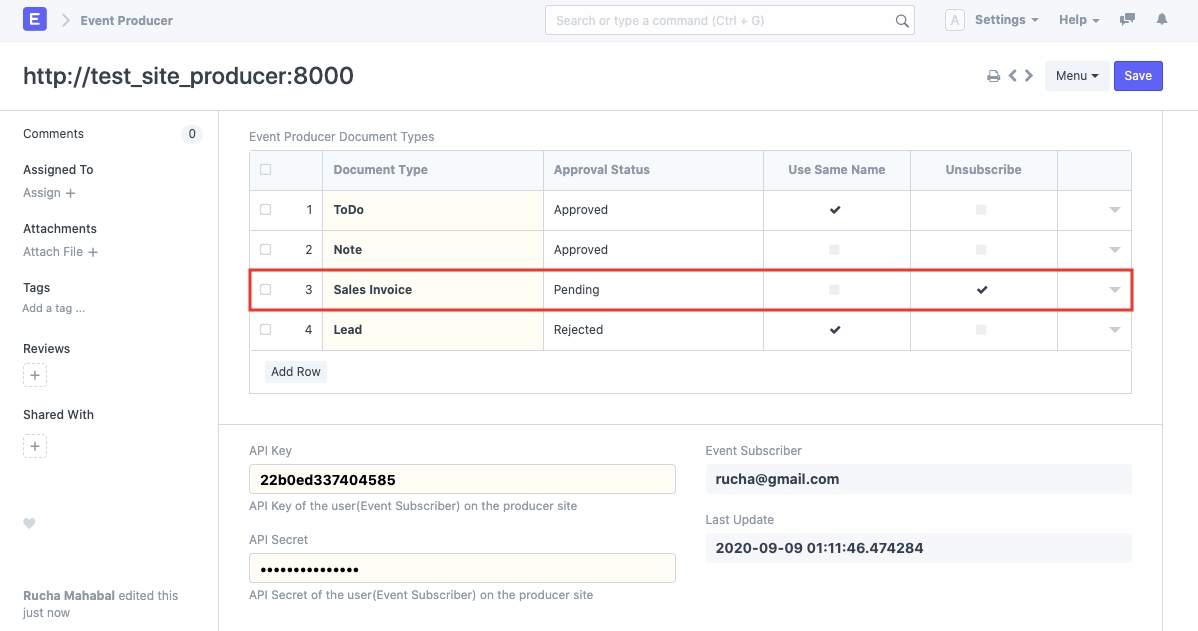
Task: Open the Menu dropdown
Action: (x=1077, y=76)
